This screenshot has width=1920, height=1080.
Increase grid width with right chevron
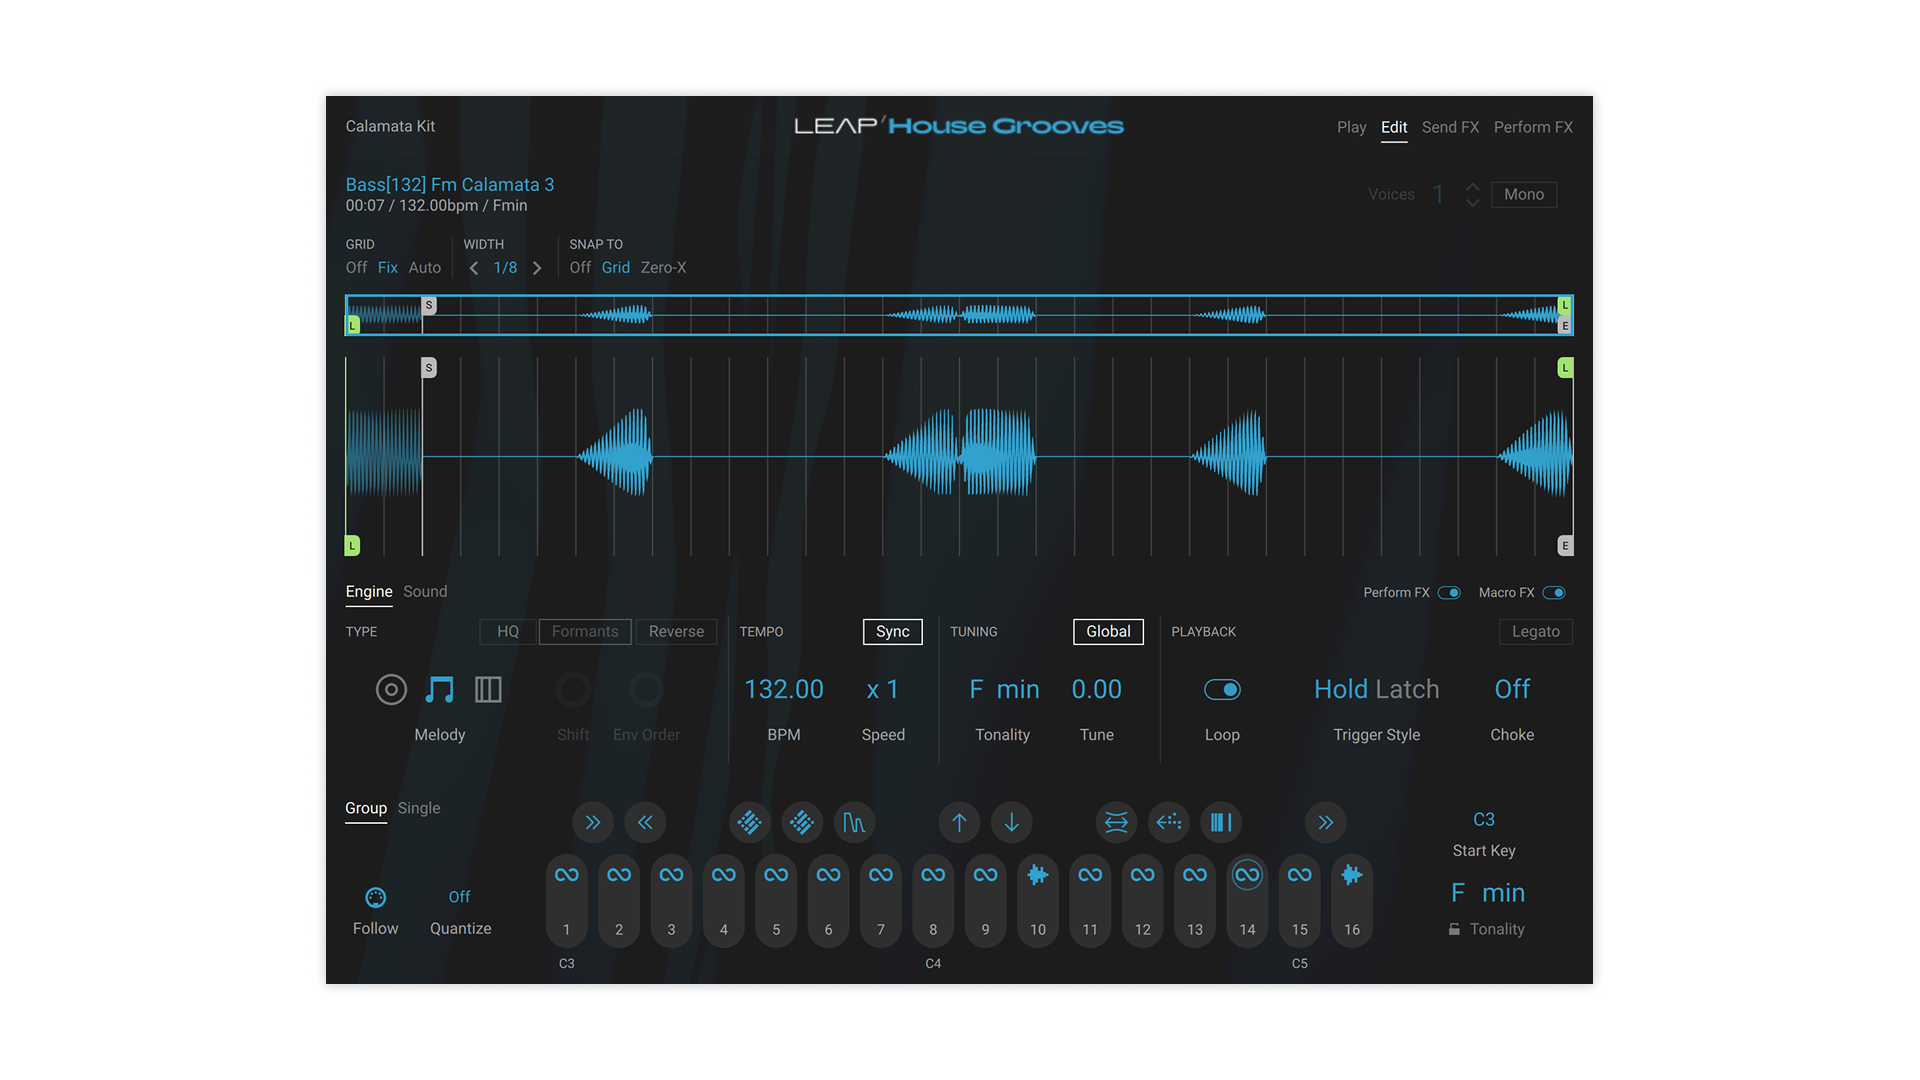point(537,268)
